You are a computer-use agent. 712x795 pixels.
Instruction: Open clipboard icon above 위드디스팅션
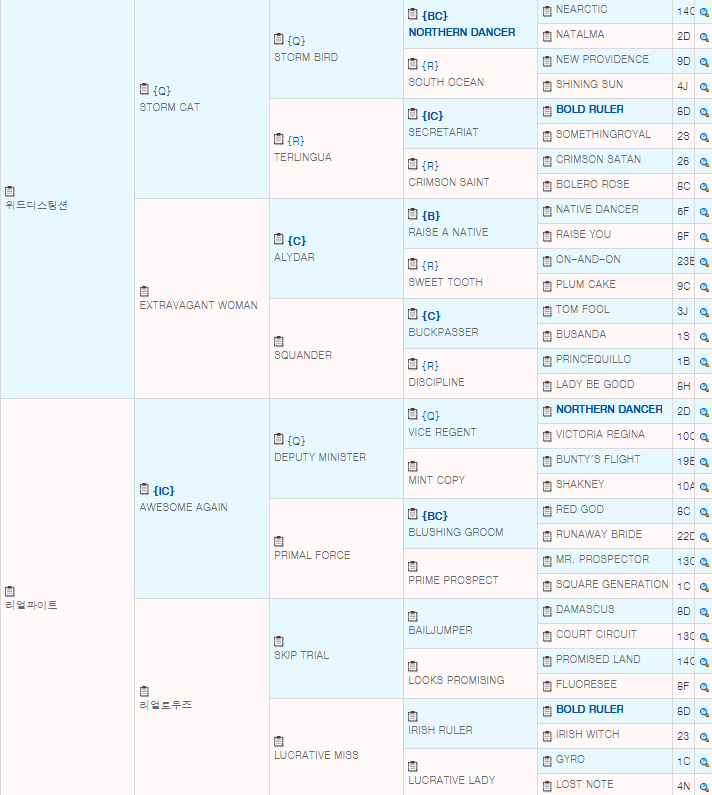click(x=10, y=191)
